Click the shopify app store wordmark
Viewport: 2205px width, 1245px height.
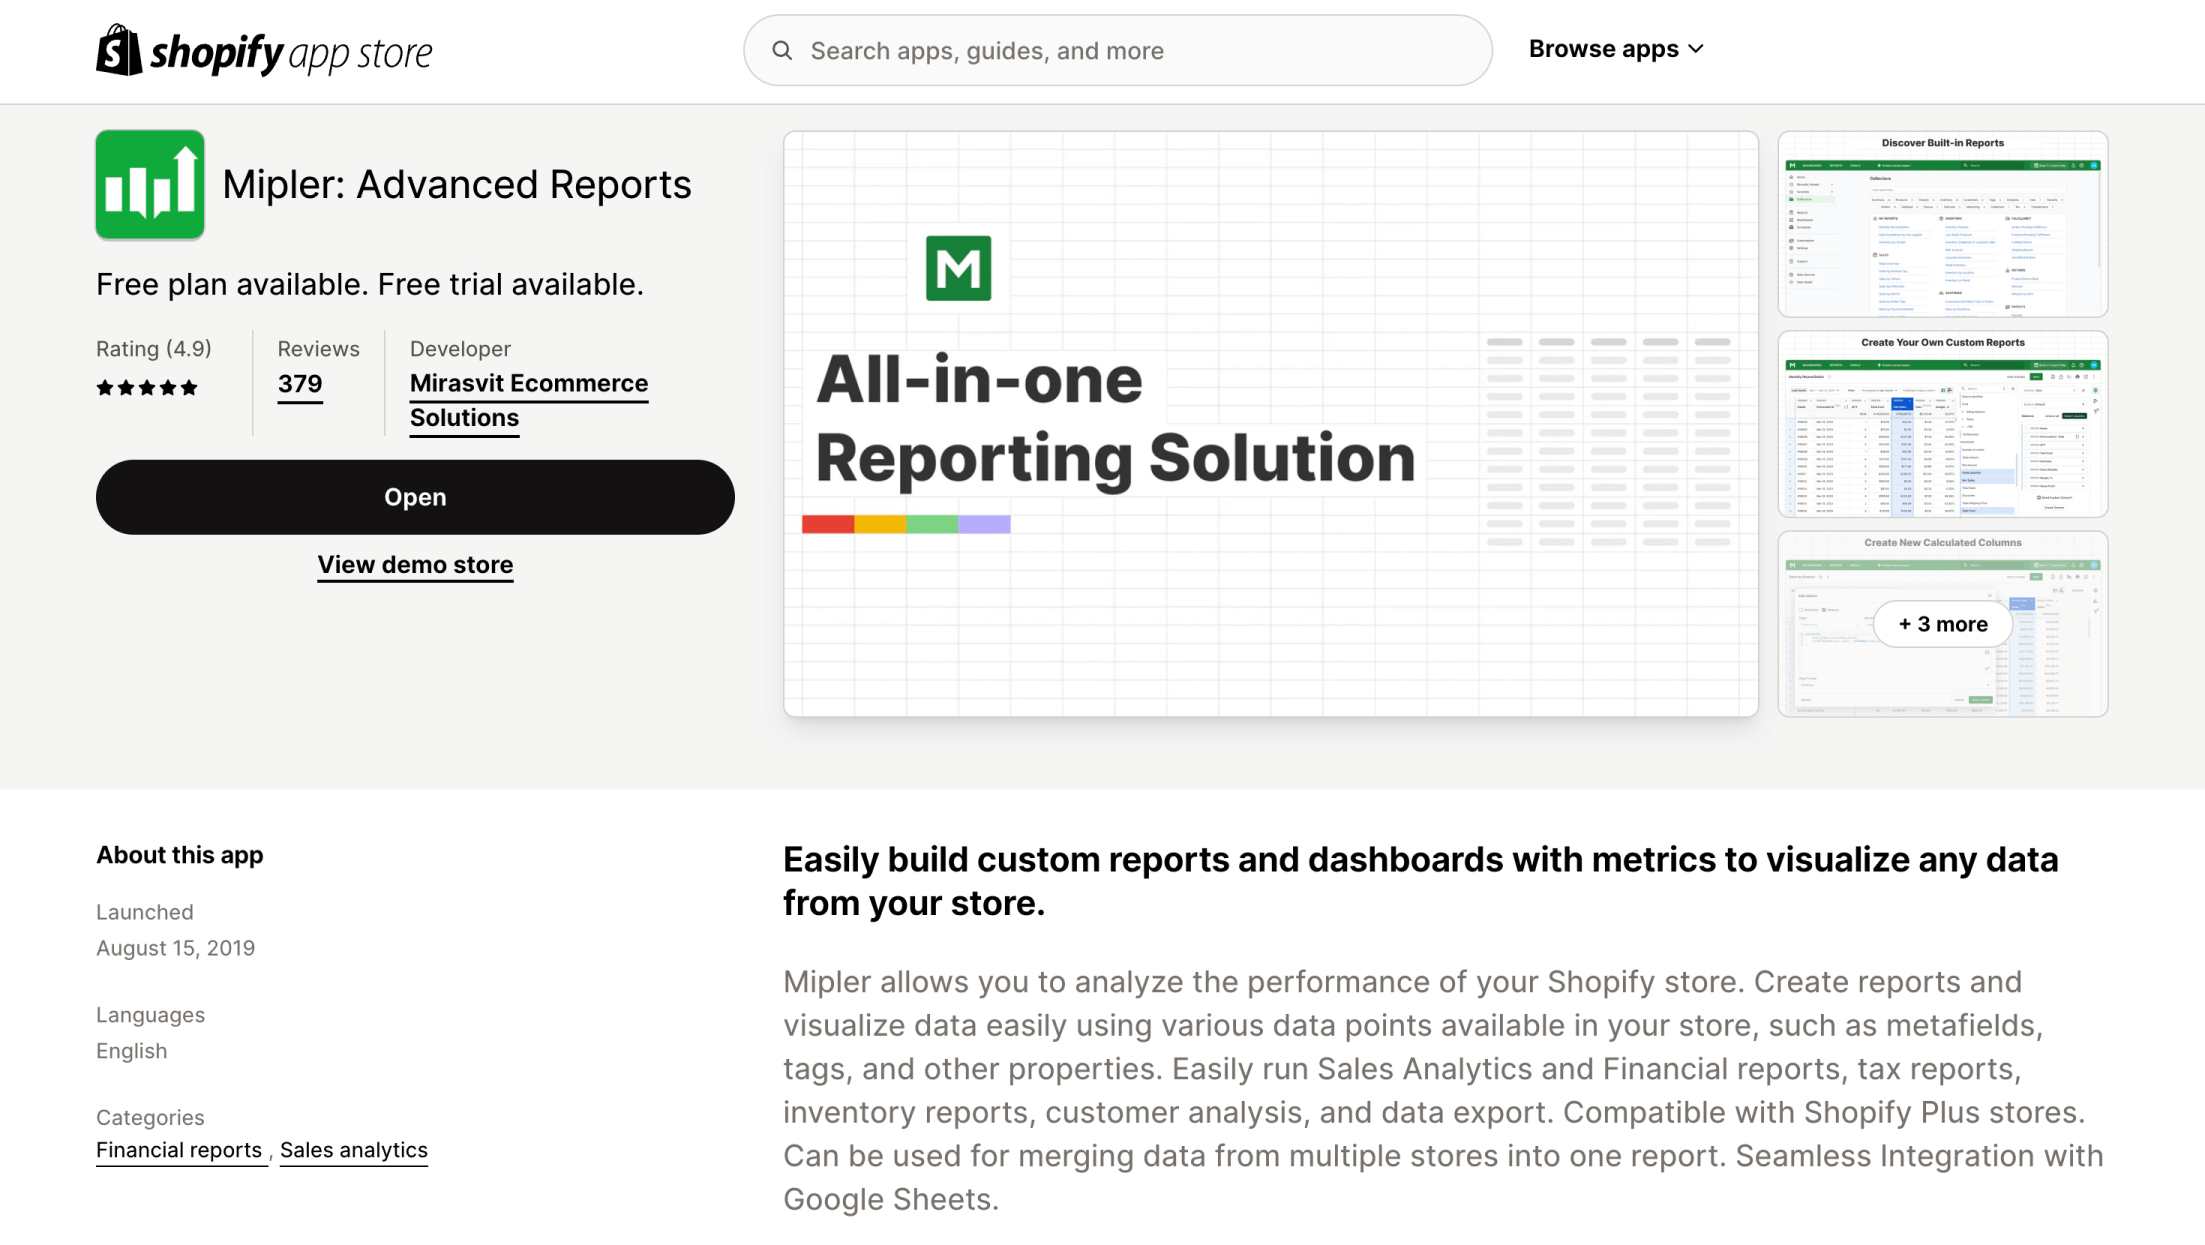[x=291, y=52]
